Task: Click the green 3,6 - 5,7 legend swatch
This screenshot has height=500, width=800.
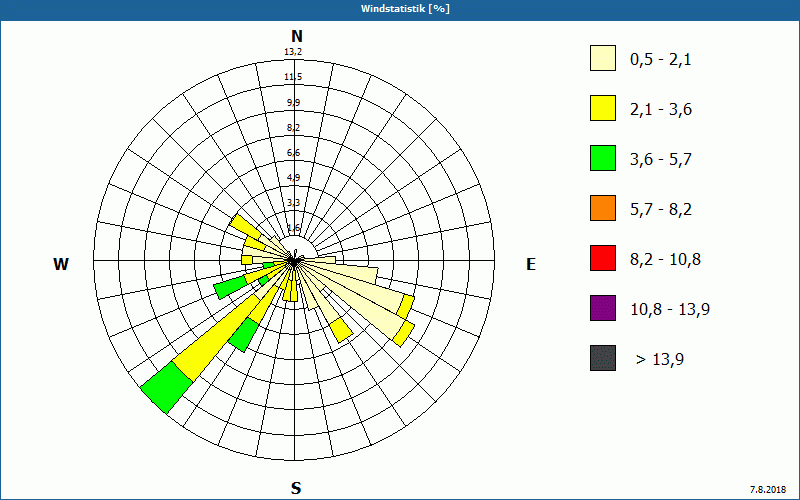Action: point(603,158)
